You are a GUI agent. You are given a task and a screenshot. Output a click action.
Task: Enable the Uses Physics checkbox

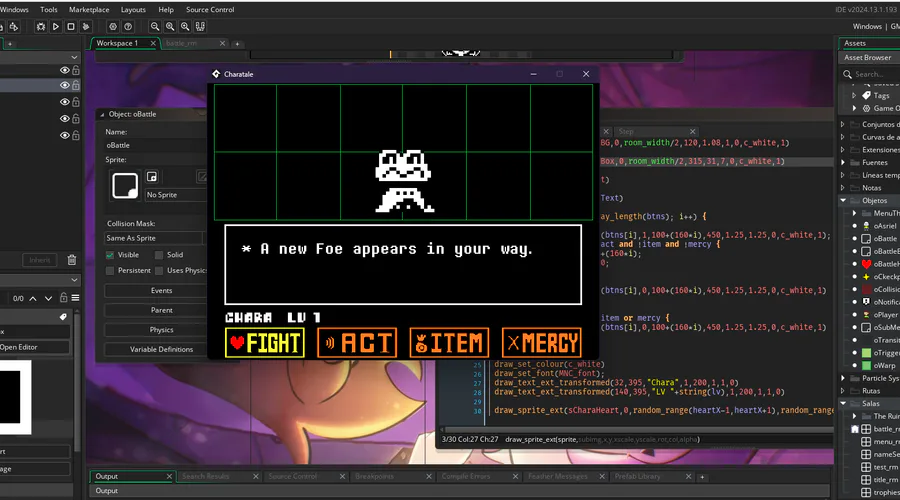(159, 270)
